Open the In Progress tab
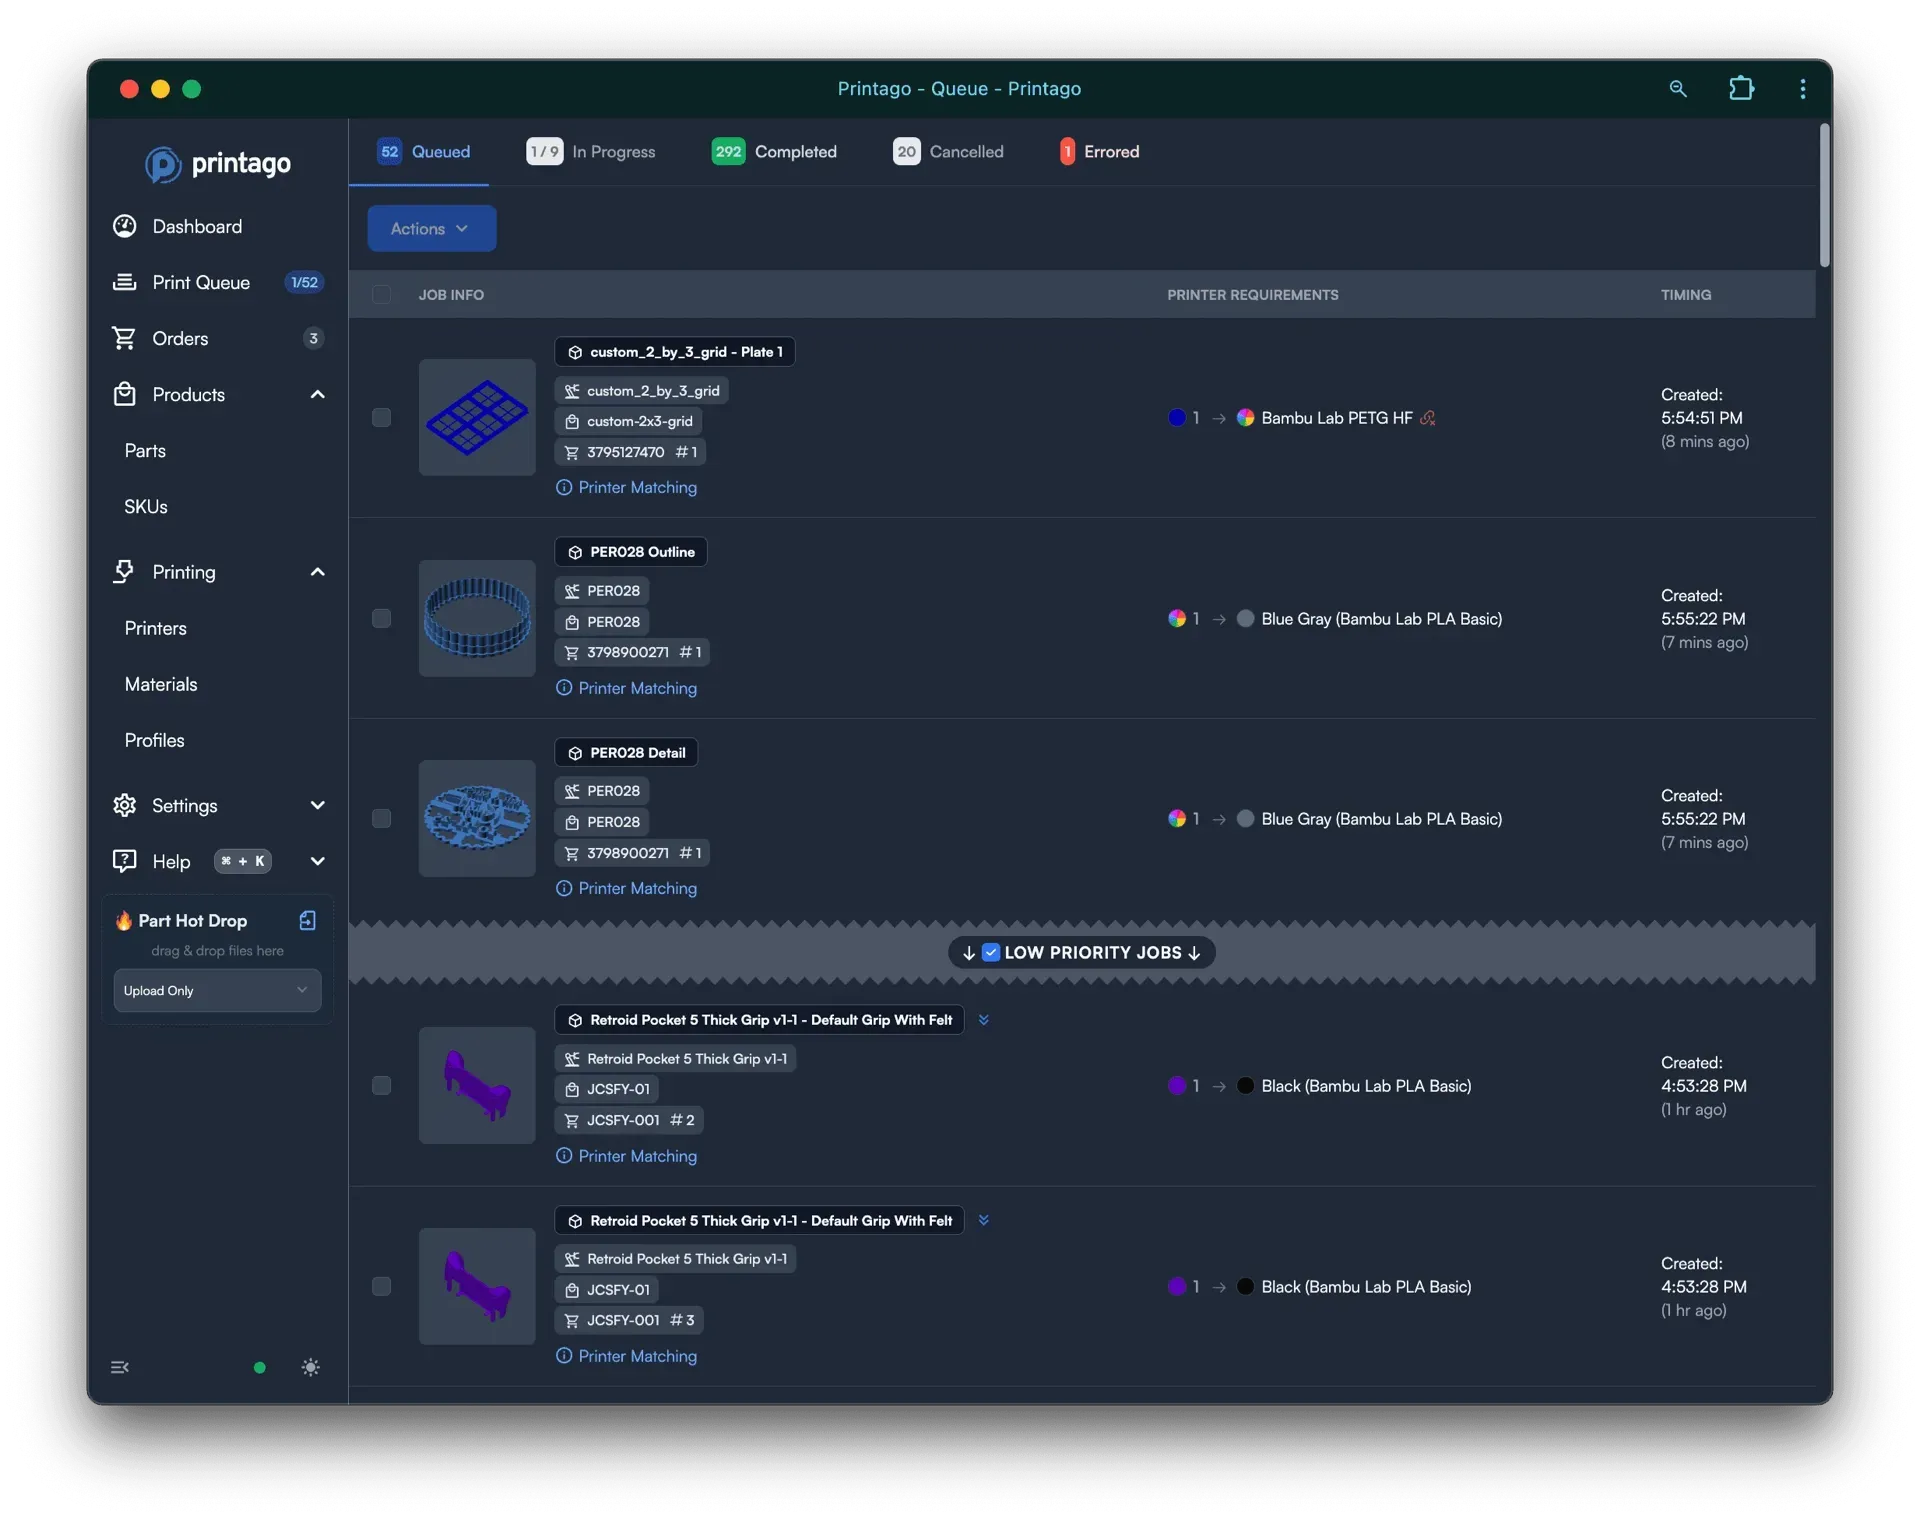The height and width of the screenshot is (1520, 1920). [x=612, y=151]
